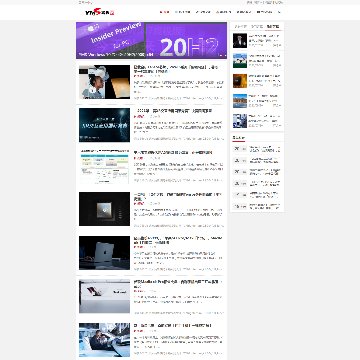This screenshot has width=360, height=360.
Task: Open sidebar thumbnail of factory machinery
Action: (x=240, y=121)
